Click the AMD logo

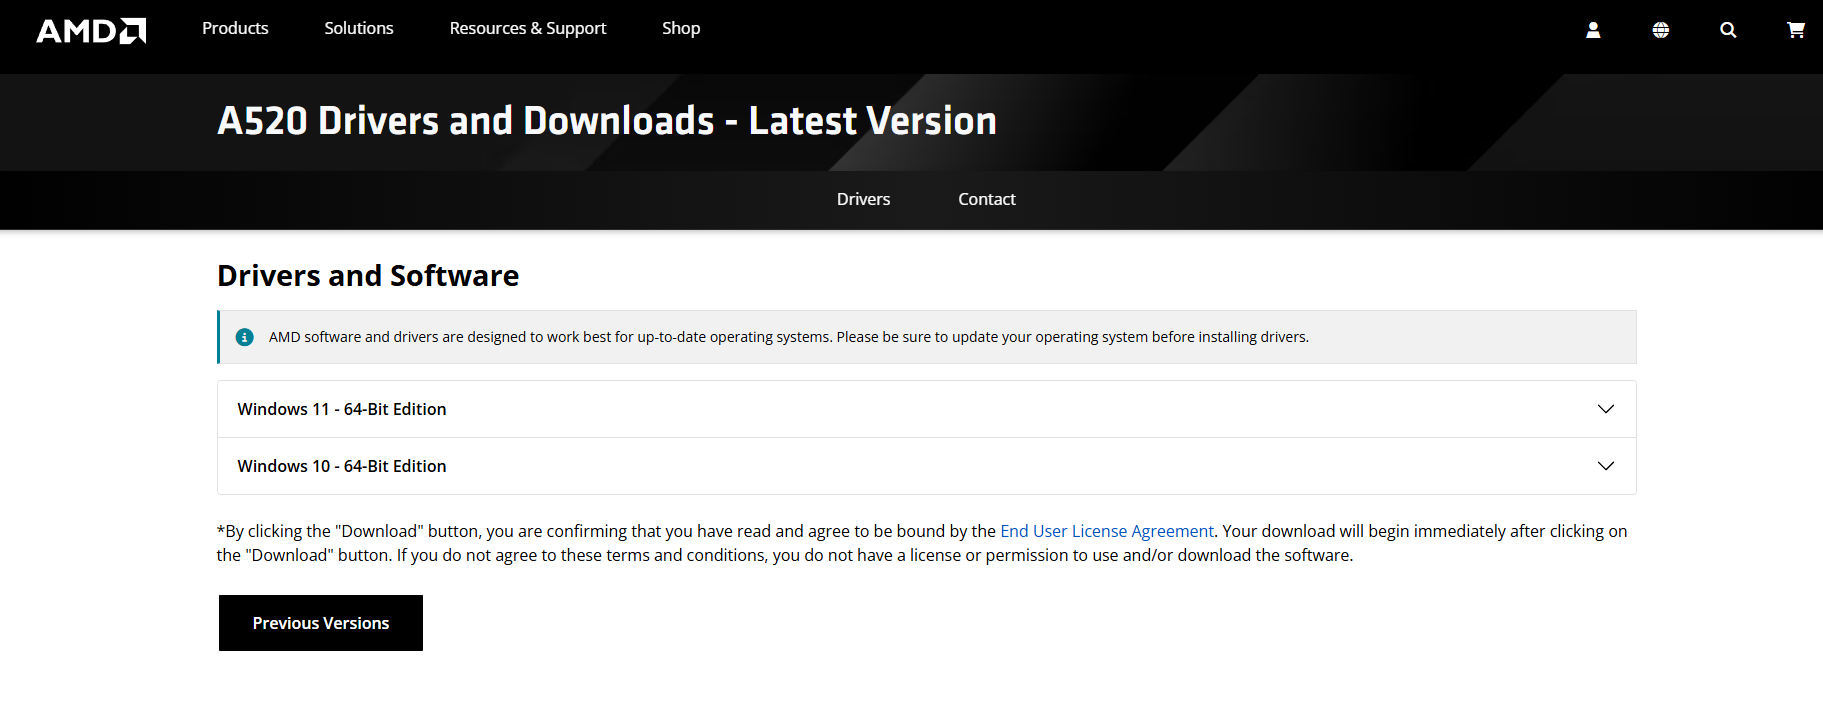tap(91, 31)
